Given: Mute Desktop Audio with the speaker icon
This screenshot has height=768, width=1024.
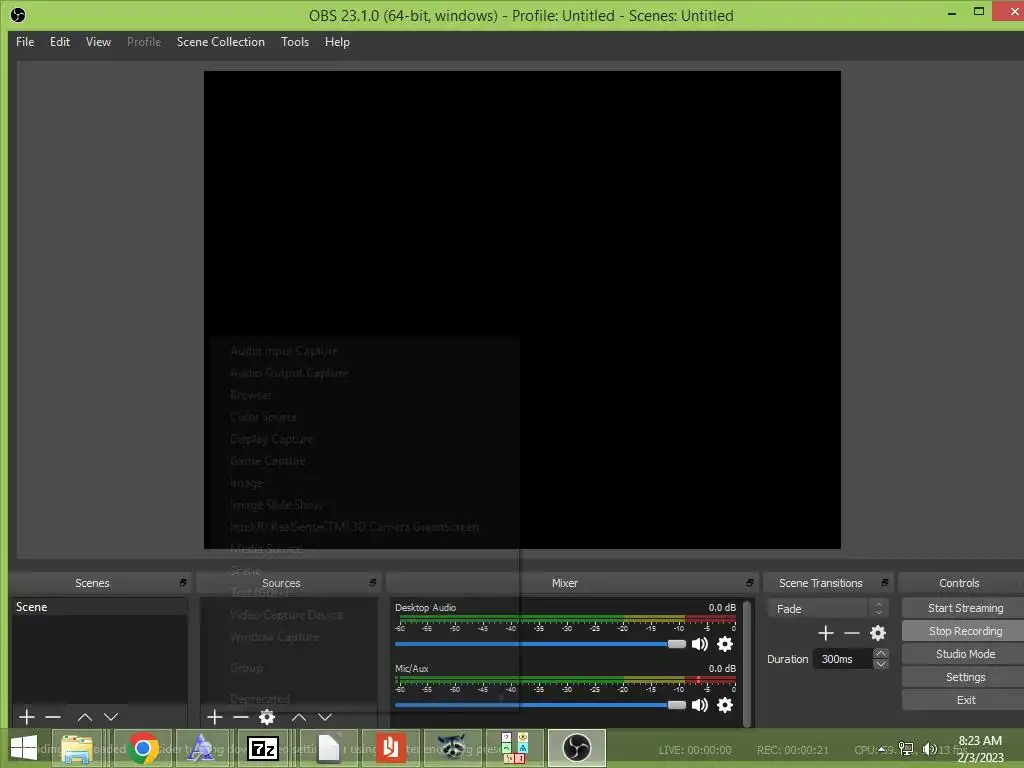Looking at the screenshot, I should tap(699, 644).
